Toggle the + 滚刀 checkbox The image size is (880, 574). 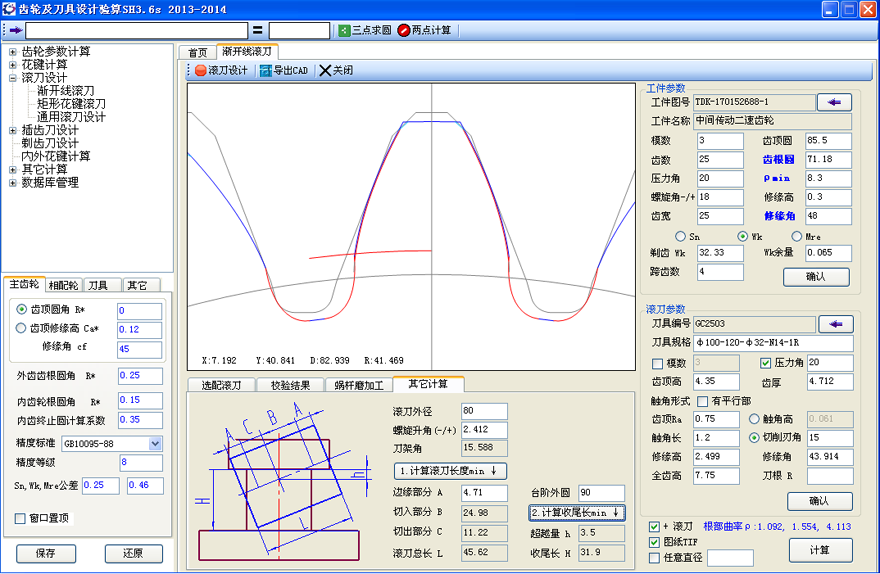(654, 526)
